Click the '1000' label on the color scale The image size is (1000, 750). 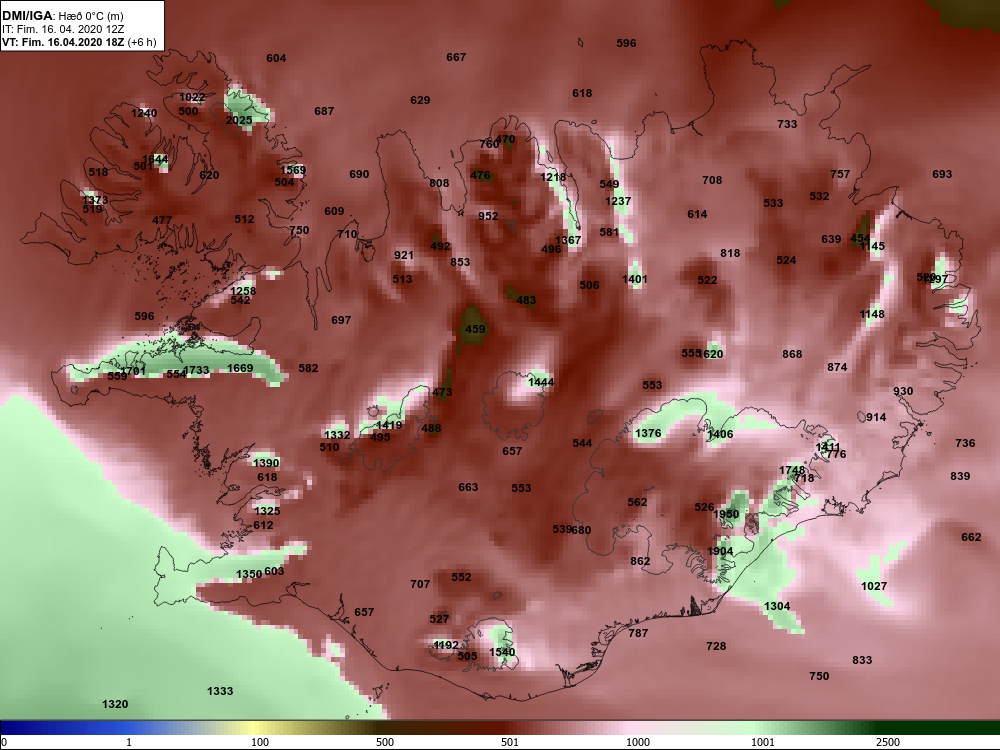point(638,742)
